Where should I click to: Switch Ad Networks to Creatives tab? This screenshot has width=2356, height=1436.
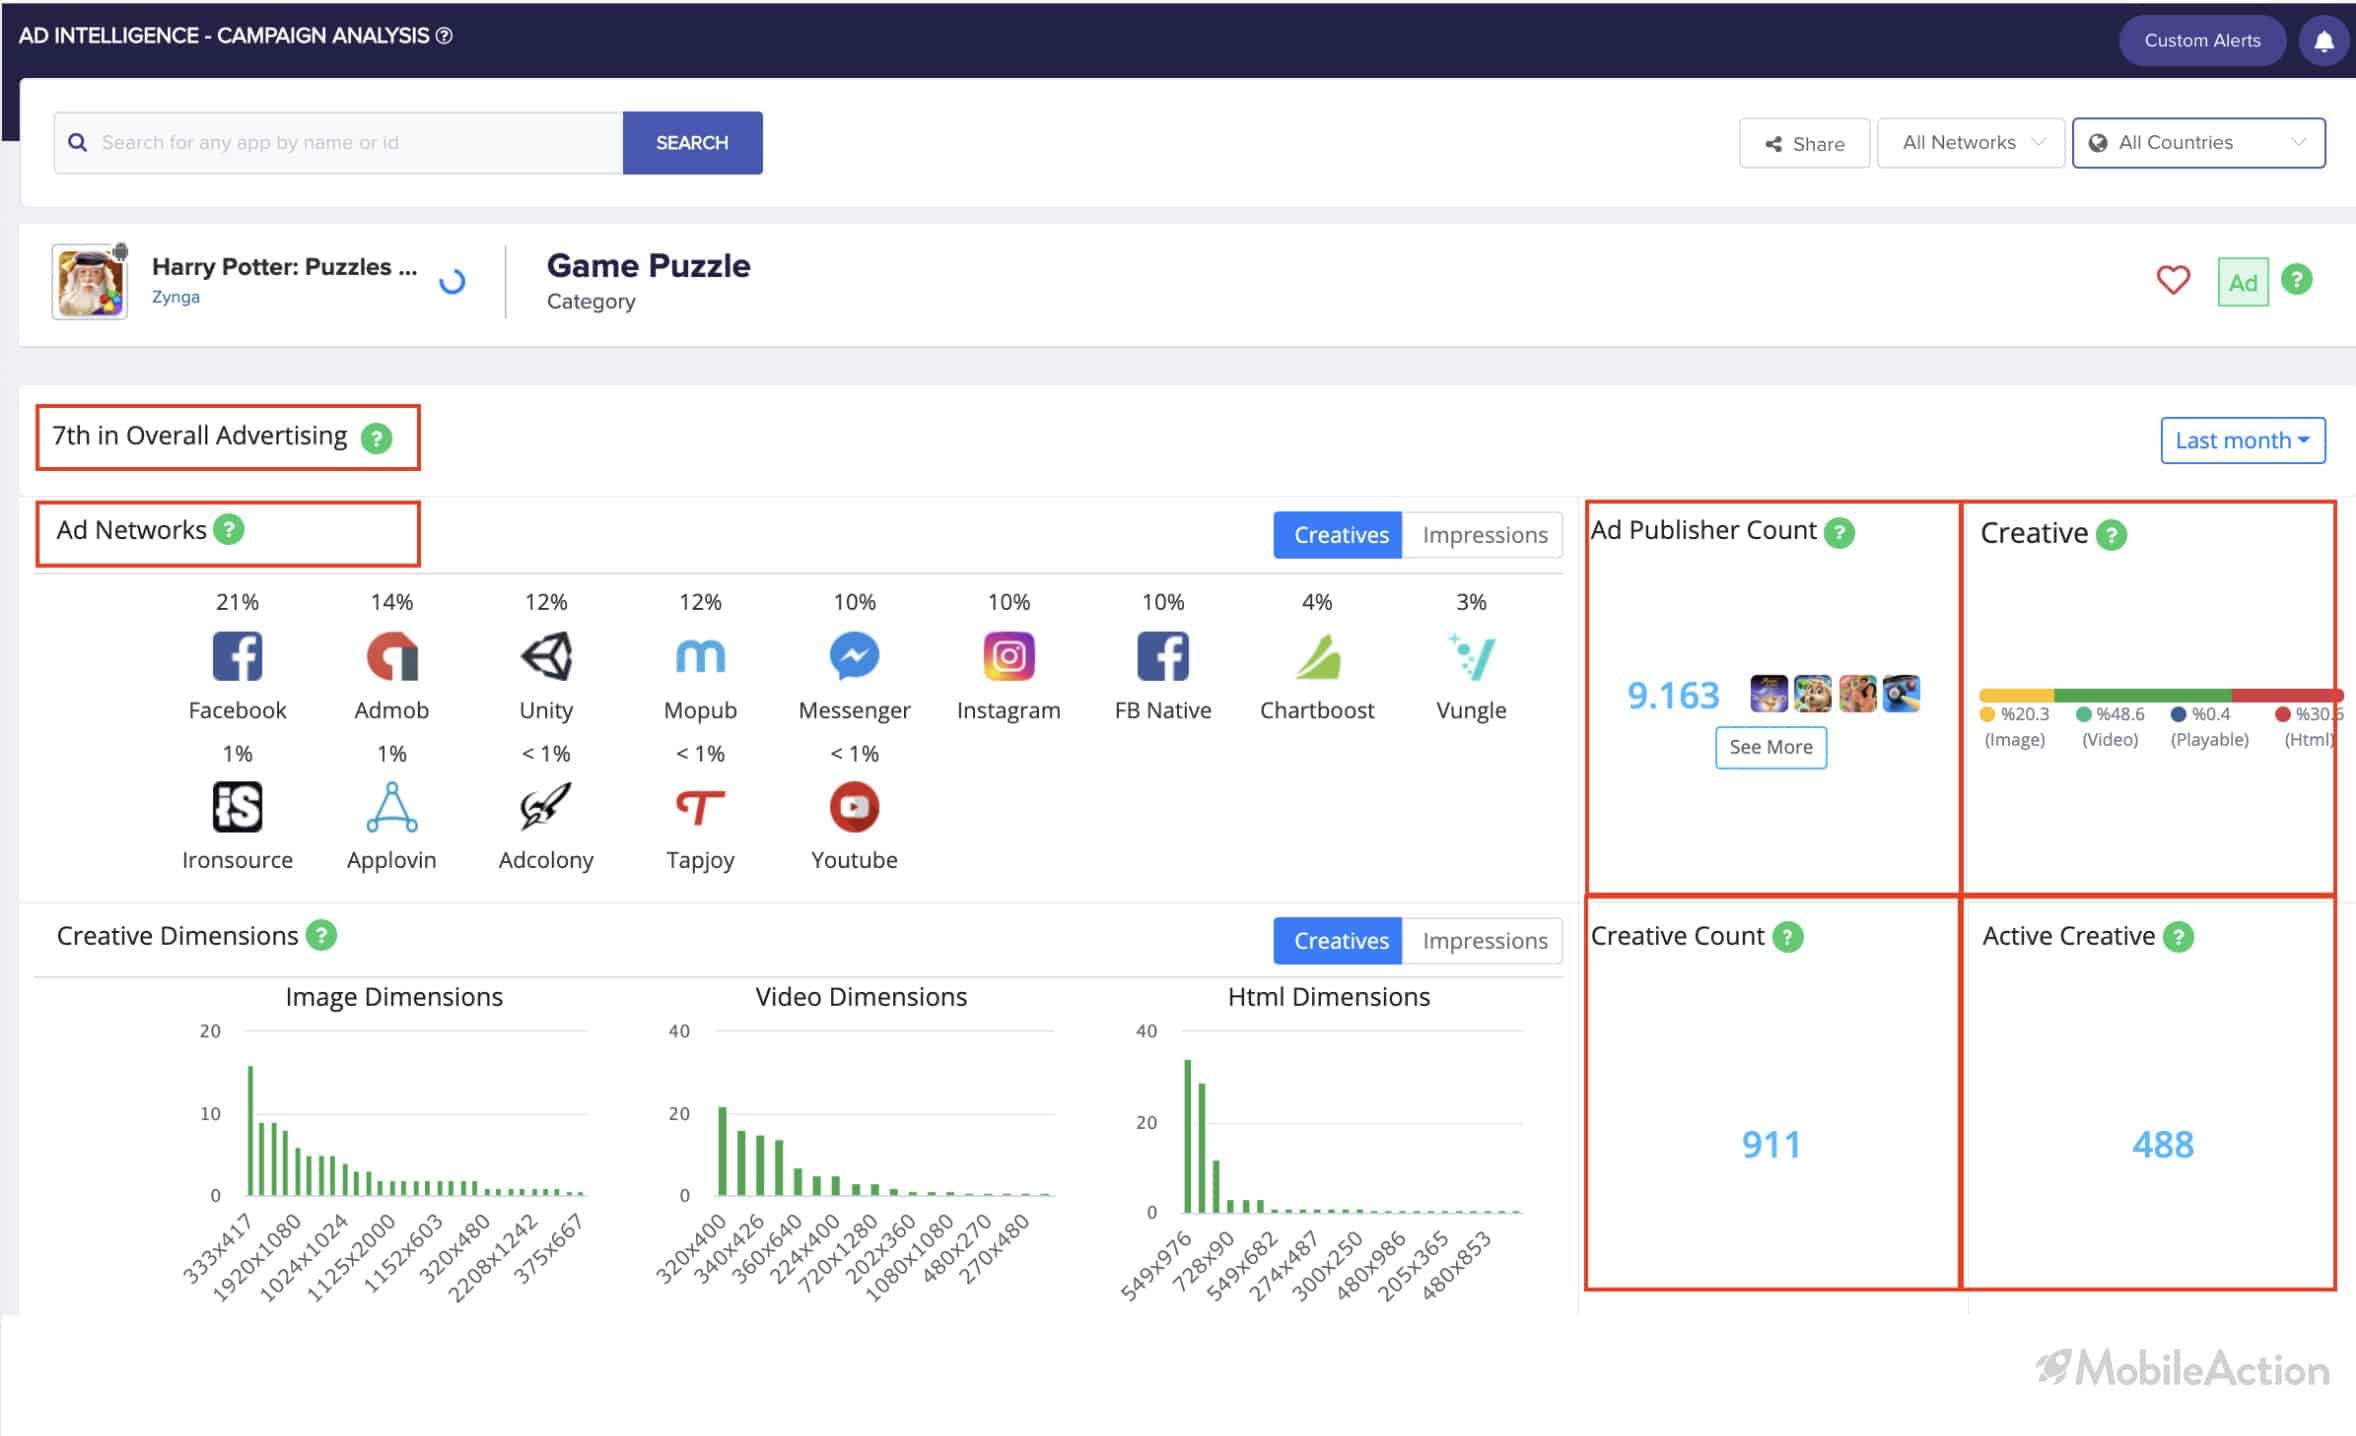(x=1338, y=535)
